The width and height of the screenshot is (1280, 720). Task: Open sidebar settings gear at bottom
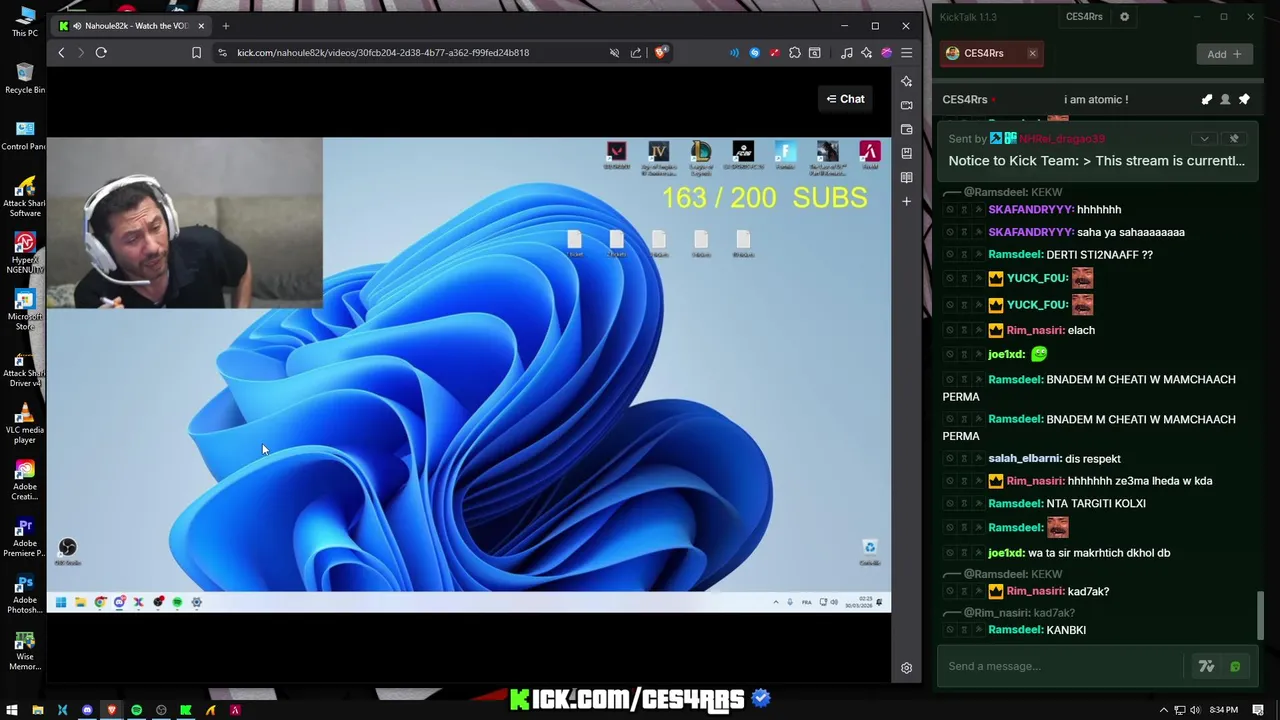tap(906, 668)
